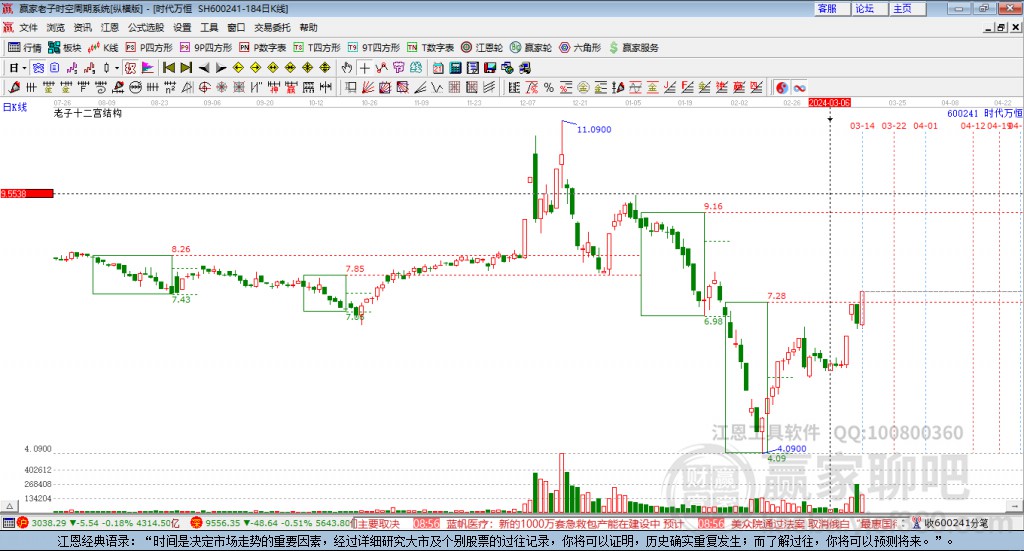The height and width of the screenshot is (551, 1024).
Task: Step chart right with black arrow
Action: [x=221, y=68]
